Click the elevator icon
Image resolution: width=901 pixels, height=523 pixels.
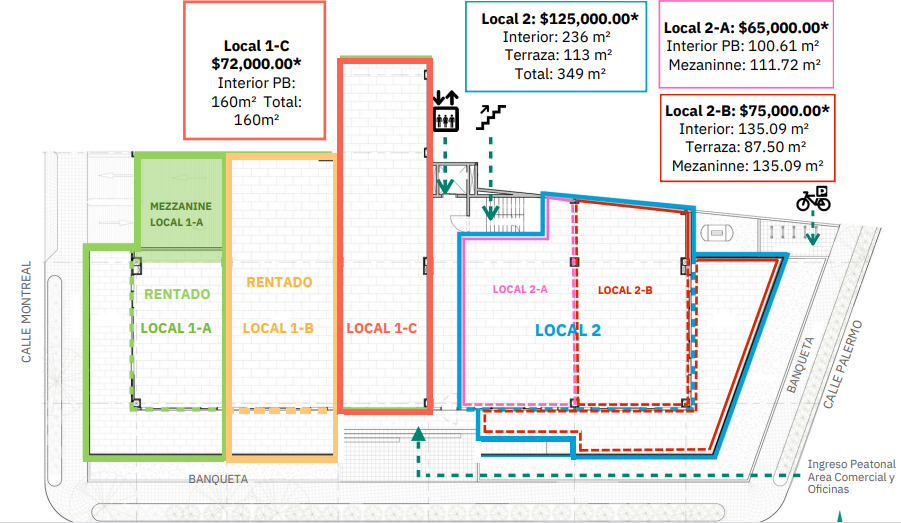[x=444, y=111]
